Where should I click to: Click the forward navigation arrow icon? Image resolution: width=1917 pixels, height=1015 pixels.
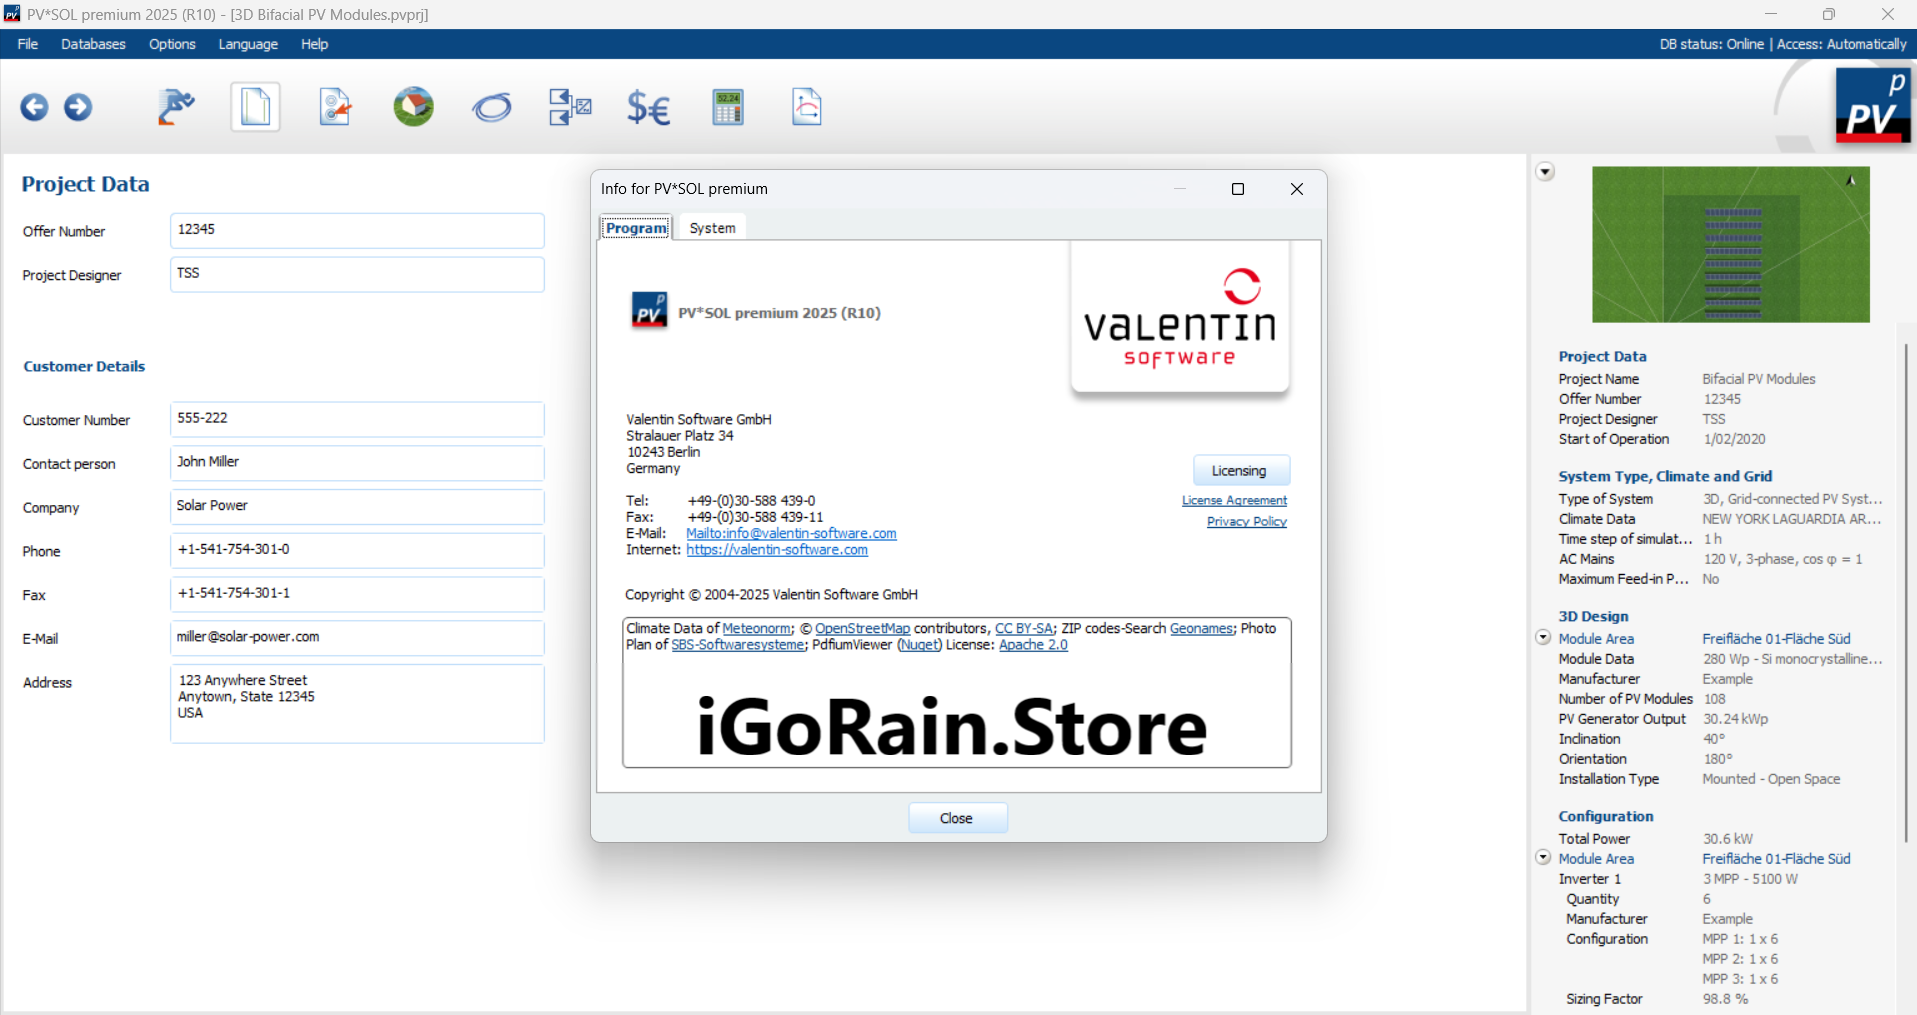(78, 107)
